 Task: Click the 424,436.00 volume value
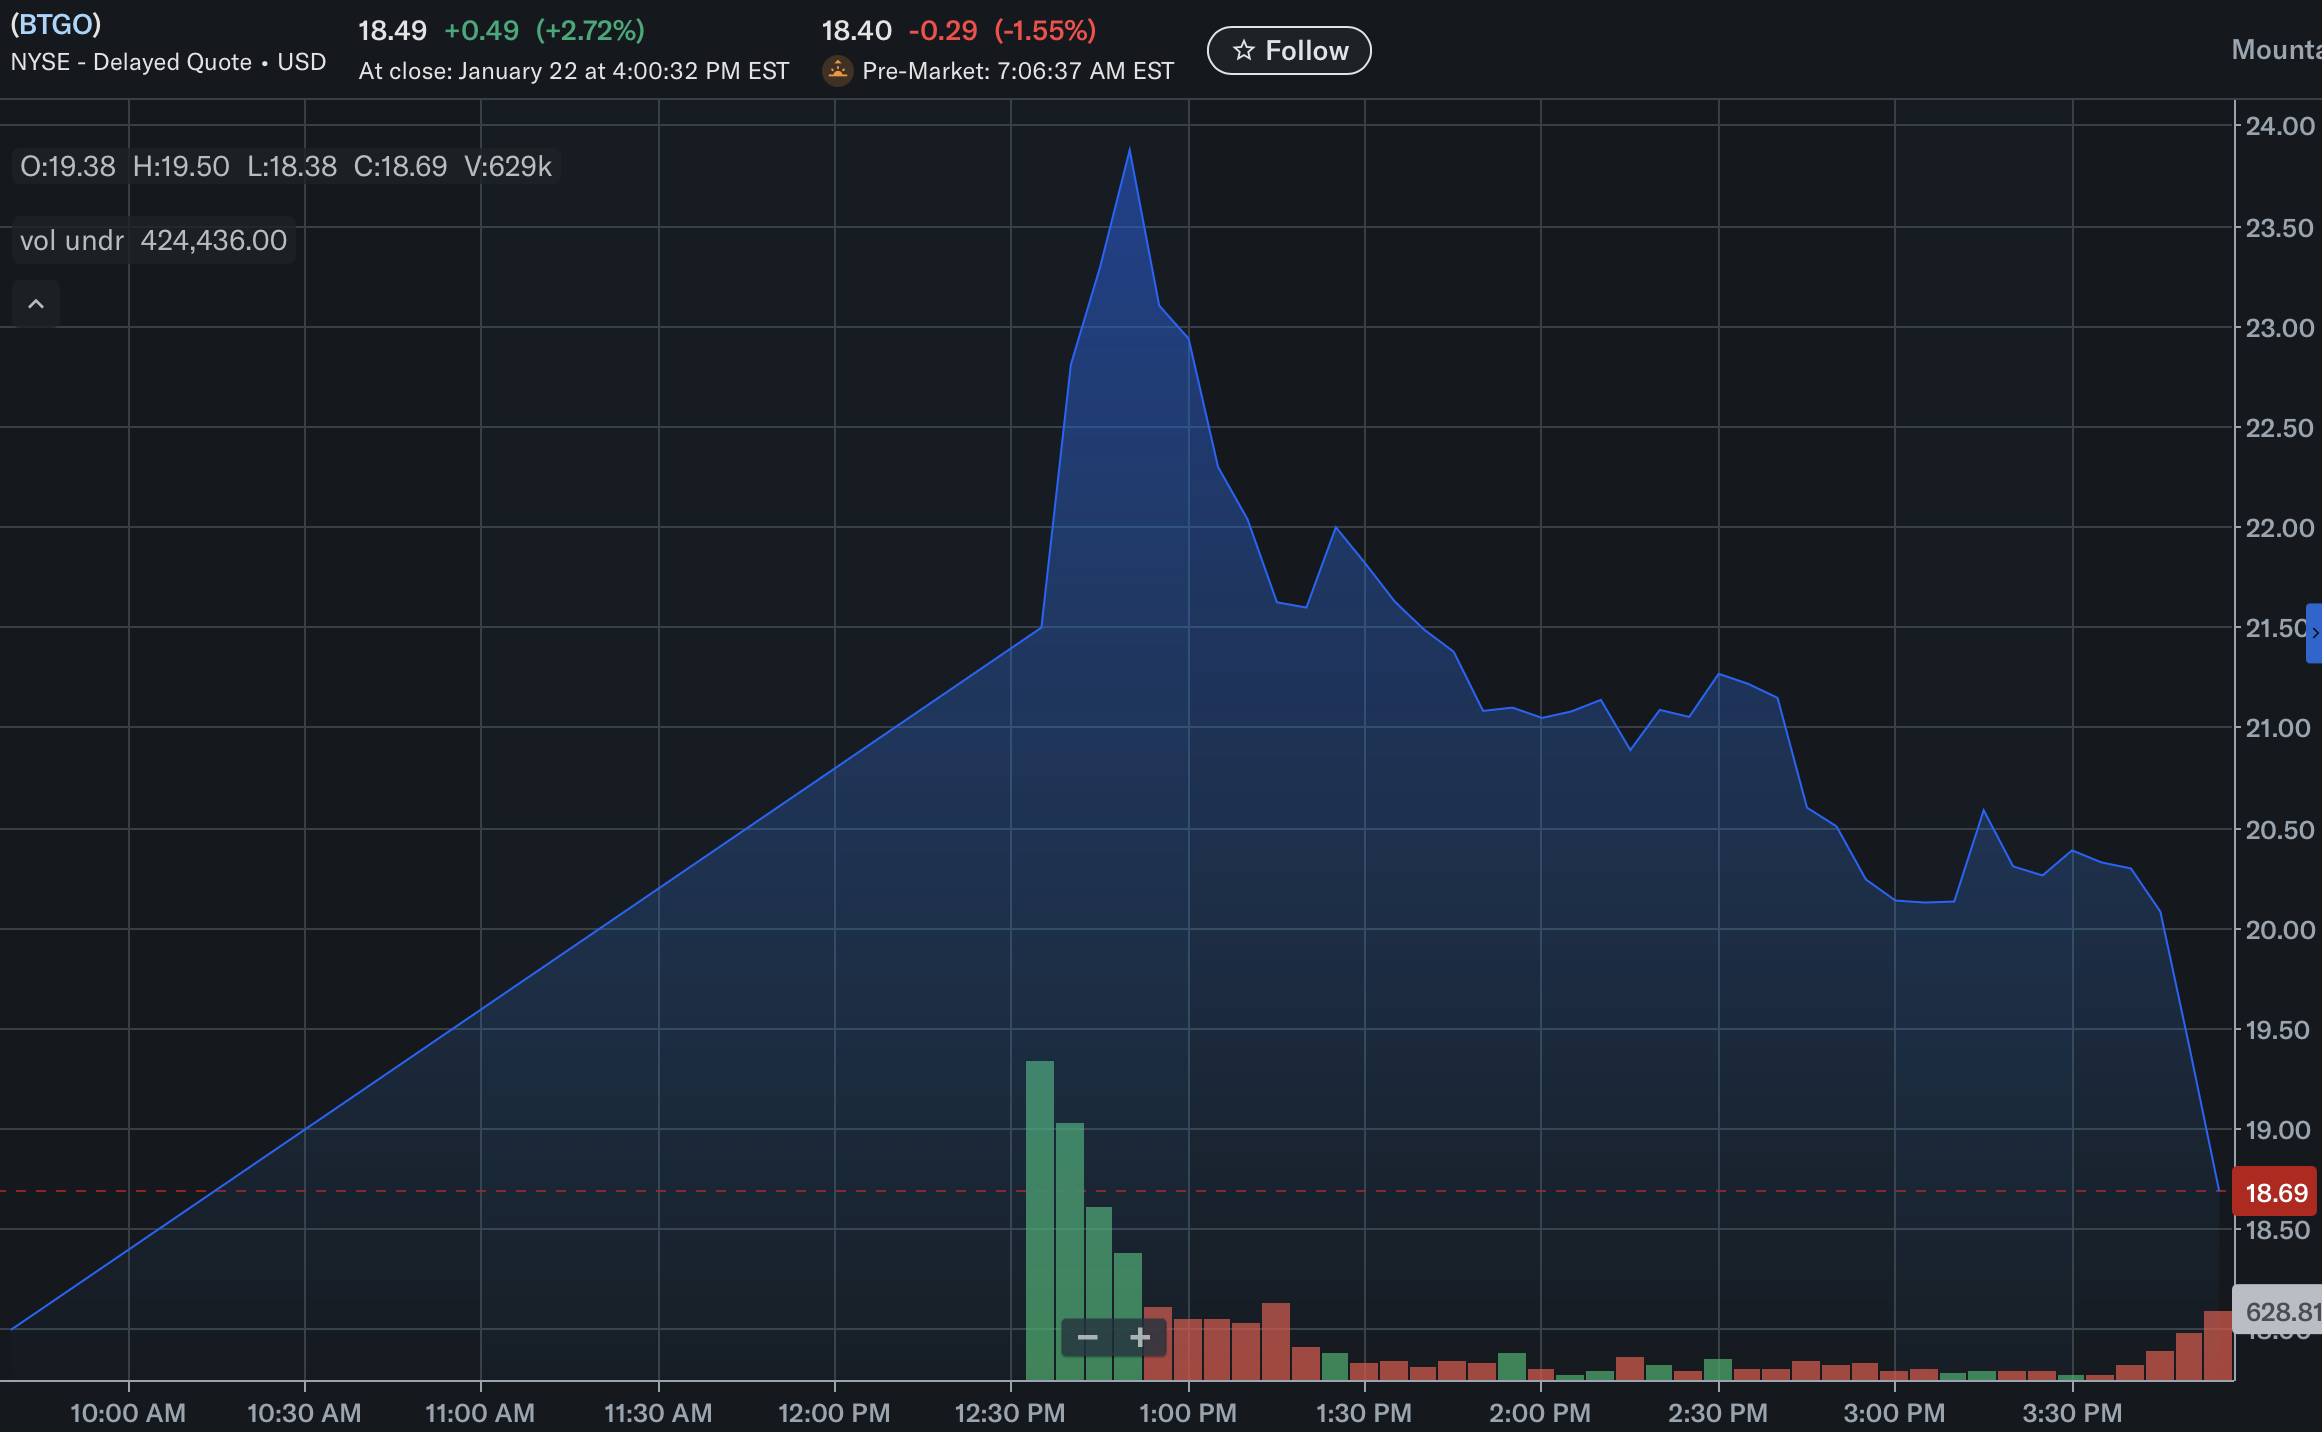click(x=213, y=241)
